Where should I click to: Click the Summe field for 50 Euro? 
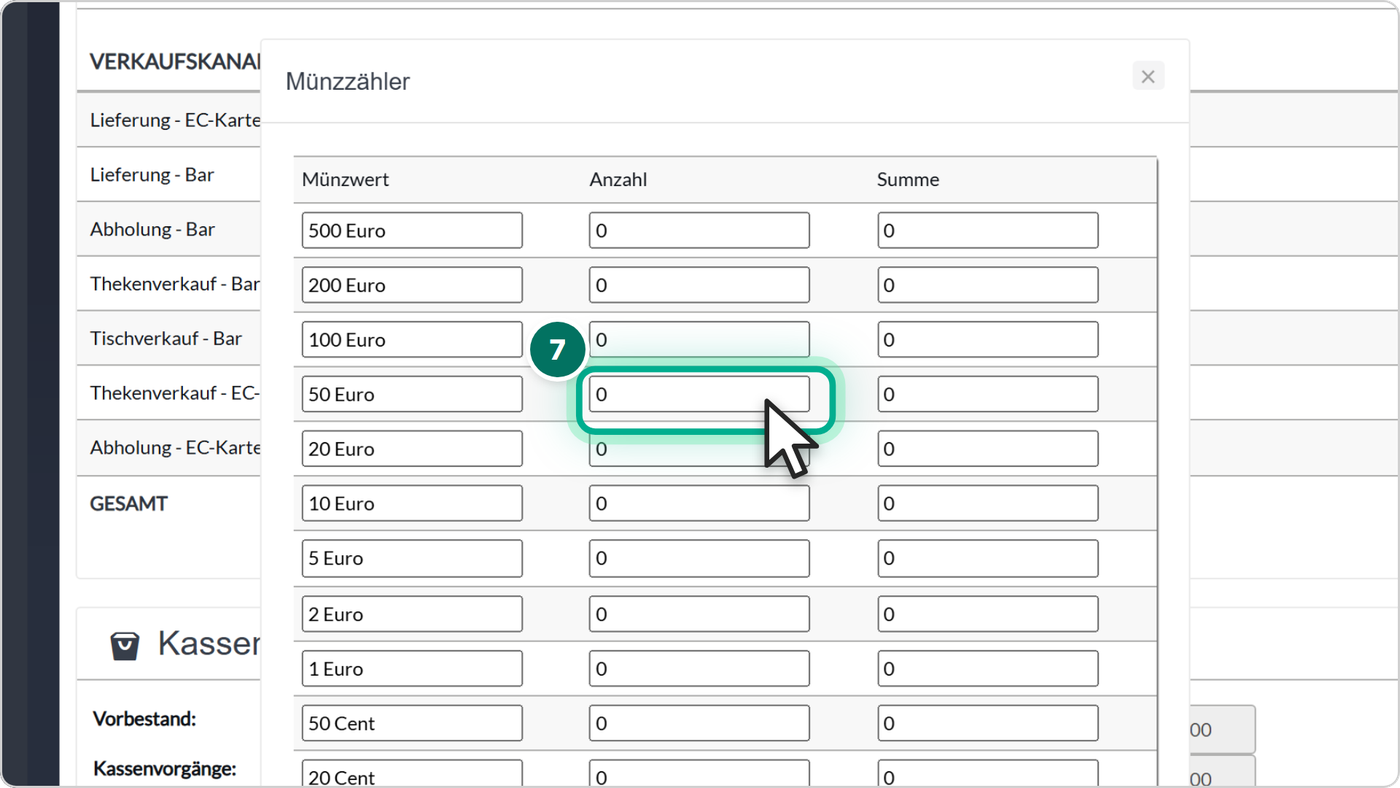(988, 394)
